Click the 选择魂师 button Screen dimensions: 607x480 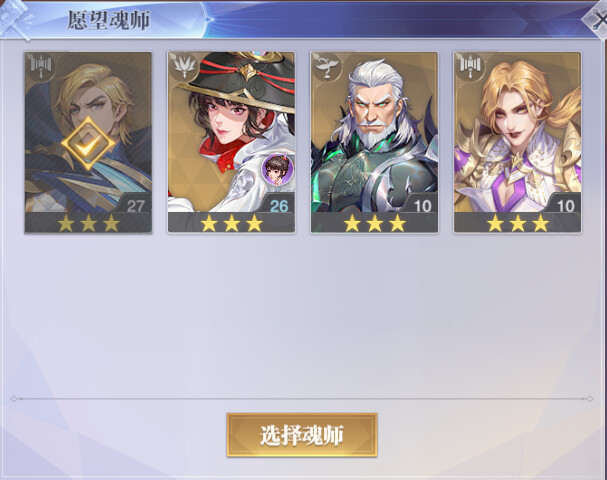click(x=302, y=435)
